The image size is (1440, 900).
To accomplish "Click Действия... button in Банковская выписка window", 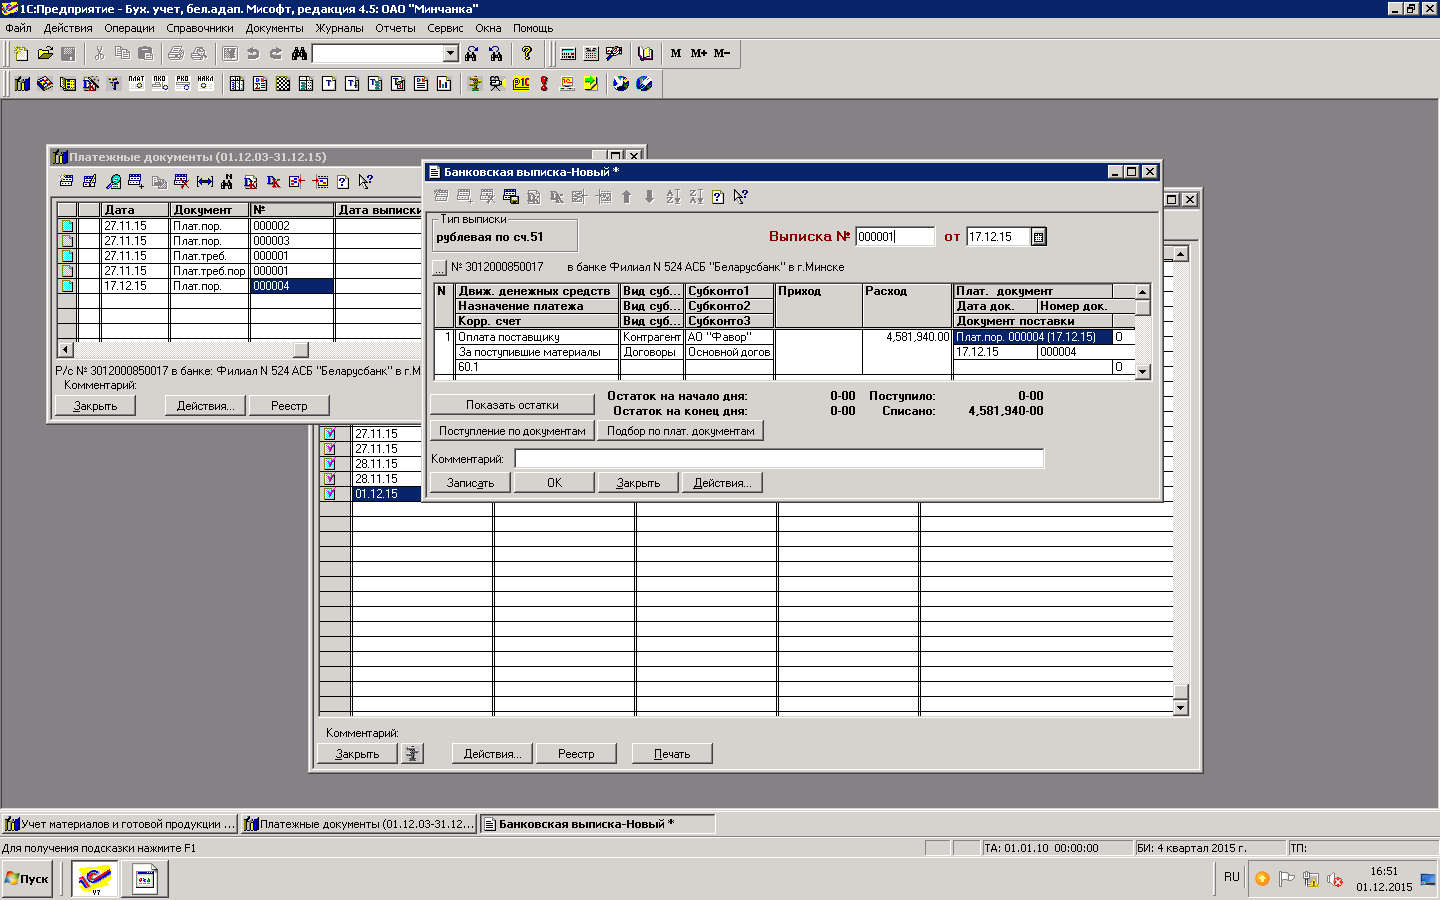I will [x=722, y=483].
